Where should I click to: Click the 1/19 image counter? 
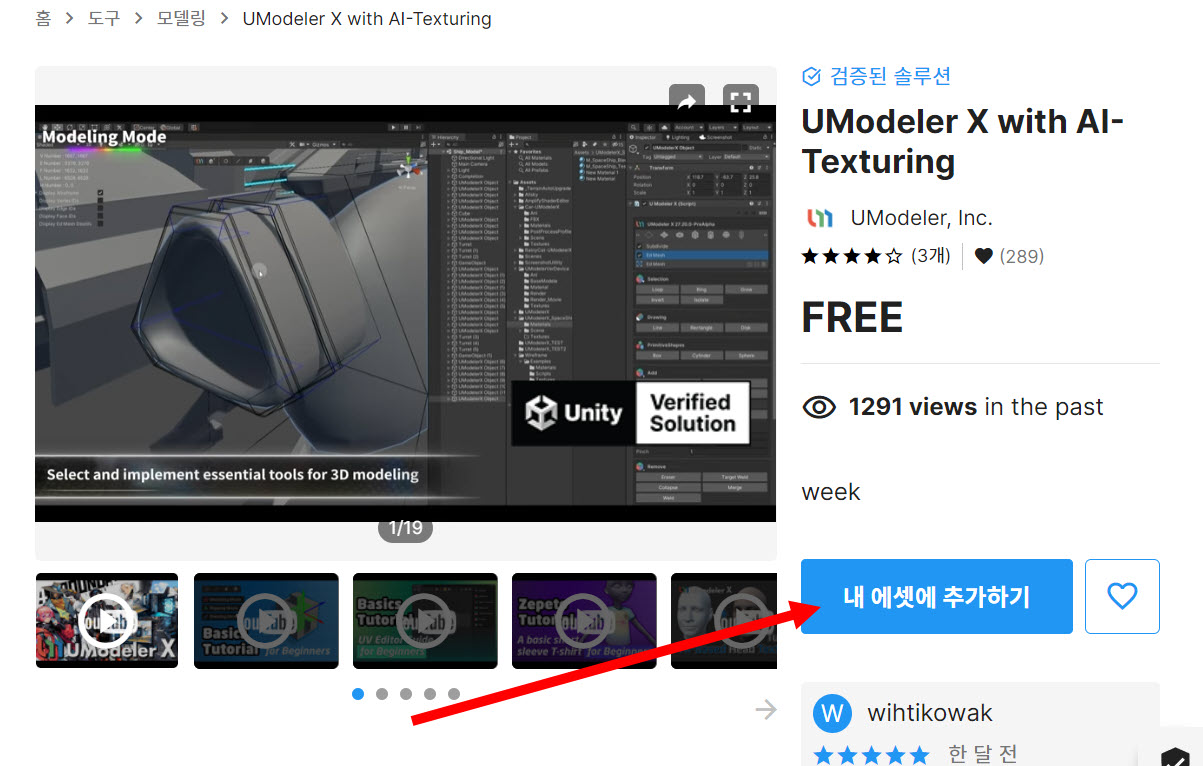pos(405,528)
